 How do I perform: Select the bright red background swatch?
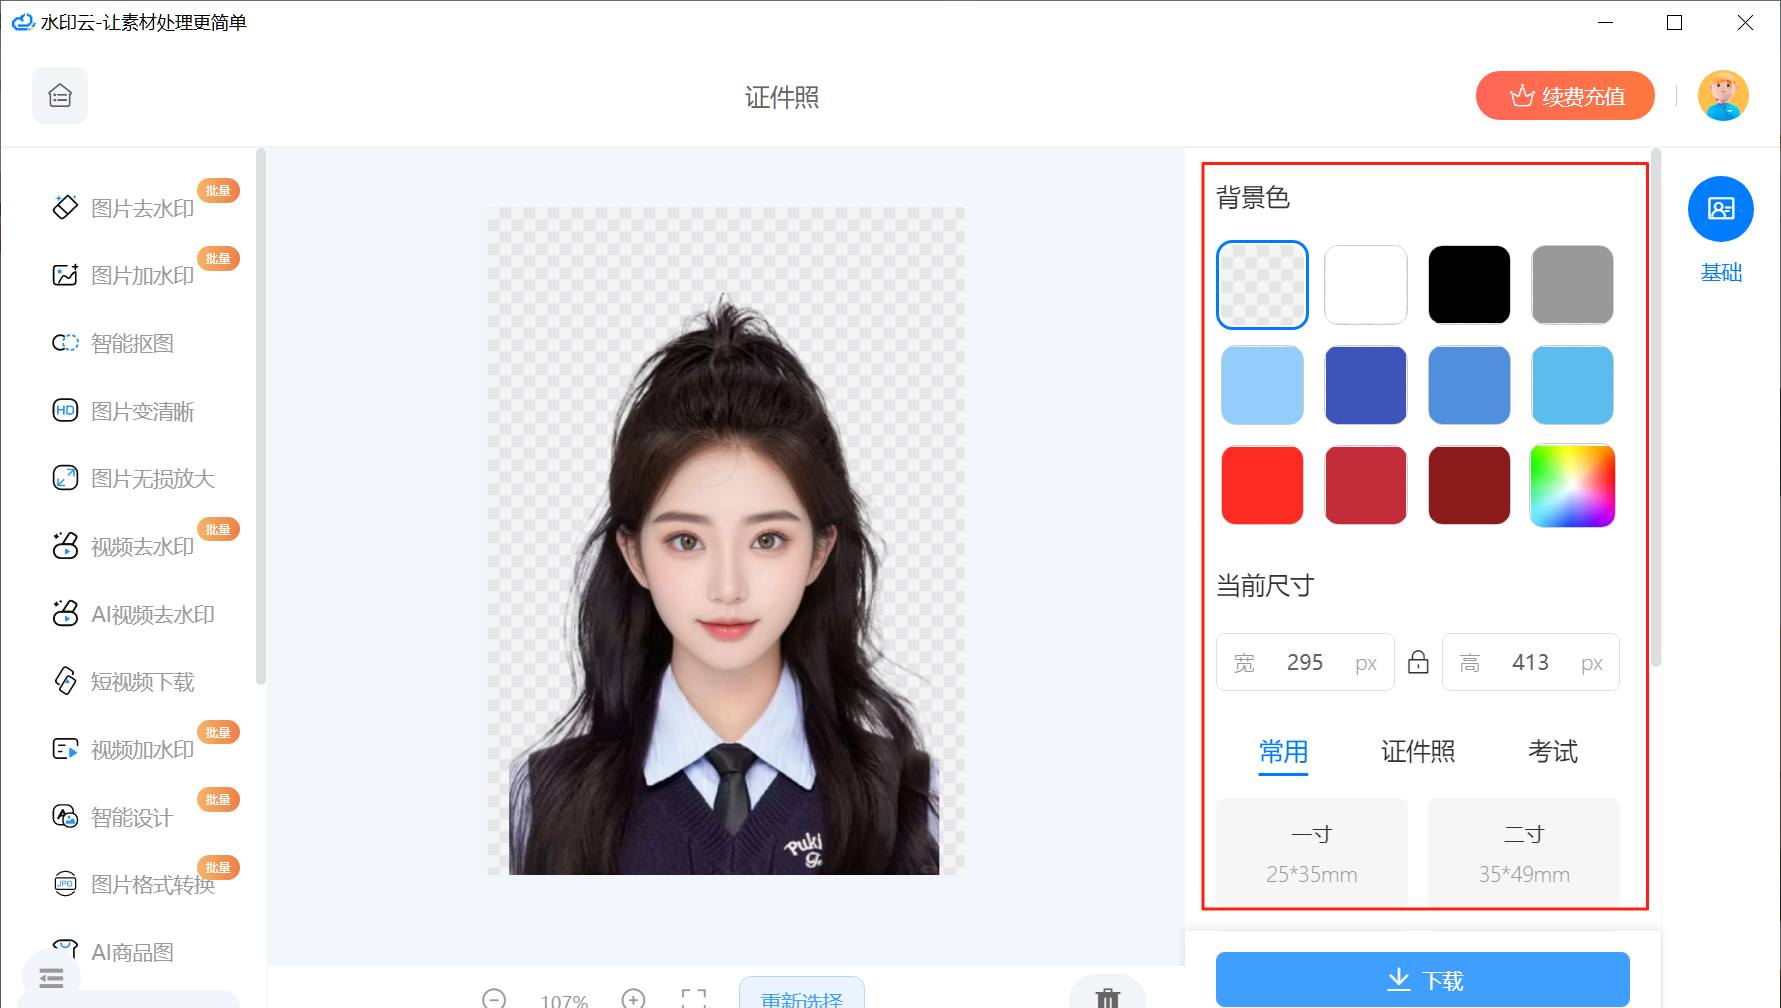coord(1262,485)
